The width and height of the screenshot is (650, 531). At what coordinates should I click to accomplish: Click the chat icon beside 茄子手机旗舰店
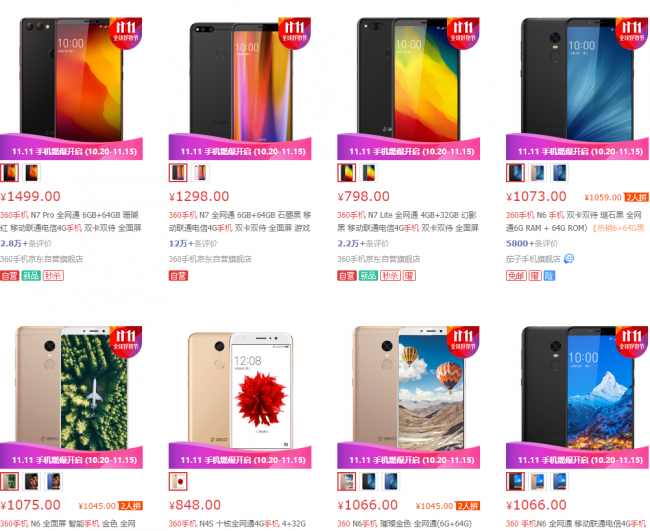569,259
